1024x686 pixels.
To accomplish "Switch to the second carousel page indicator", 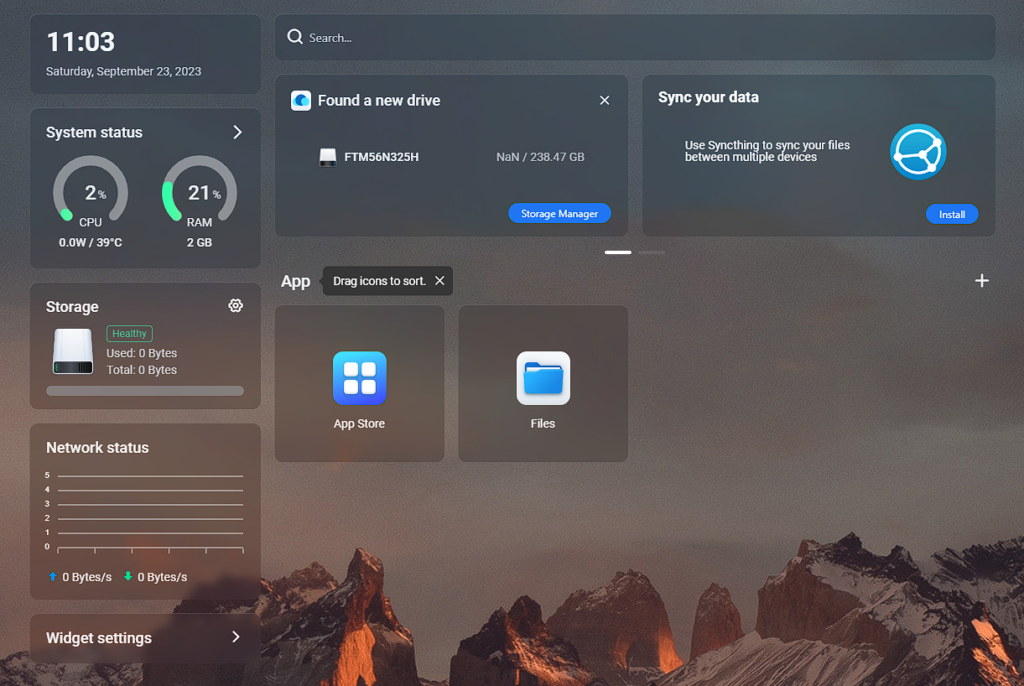I will click(x=651, y=252).
